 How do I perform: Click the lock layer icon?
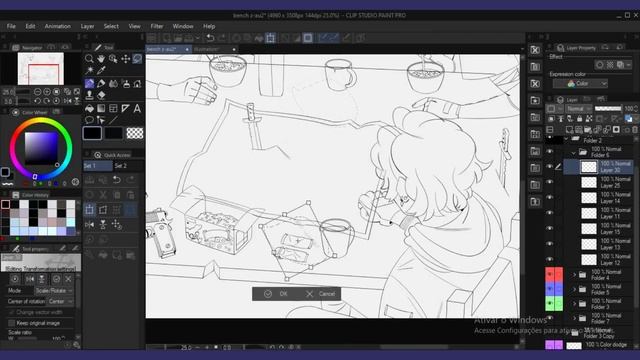click(x=579, y=119)
